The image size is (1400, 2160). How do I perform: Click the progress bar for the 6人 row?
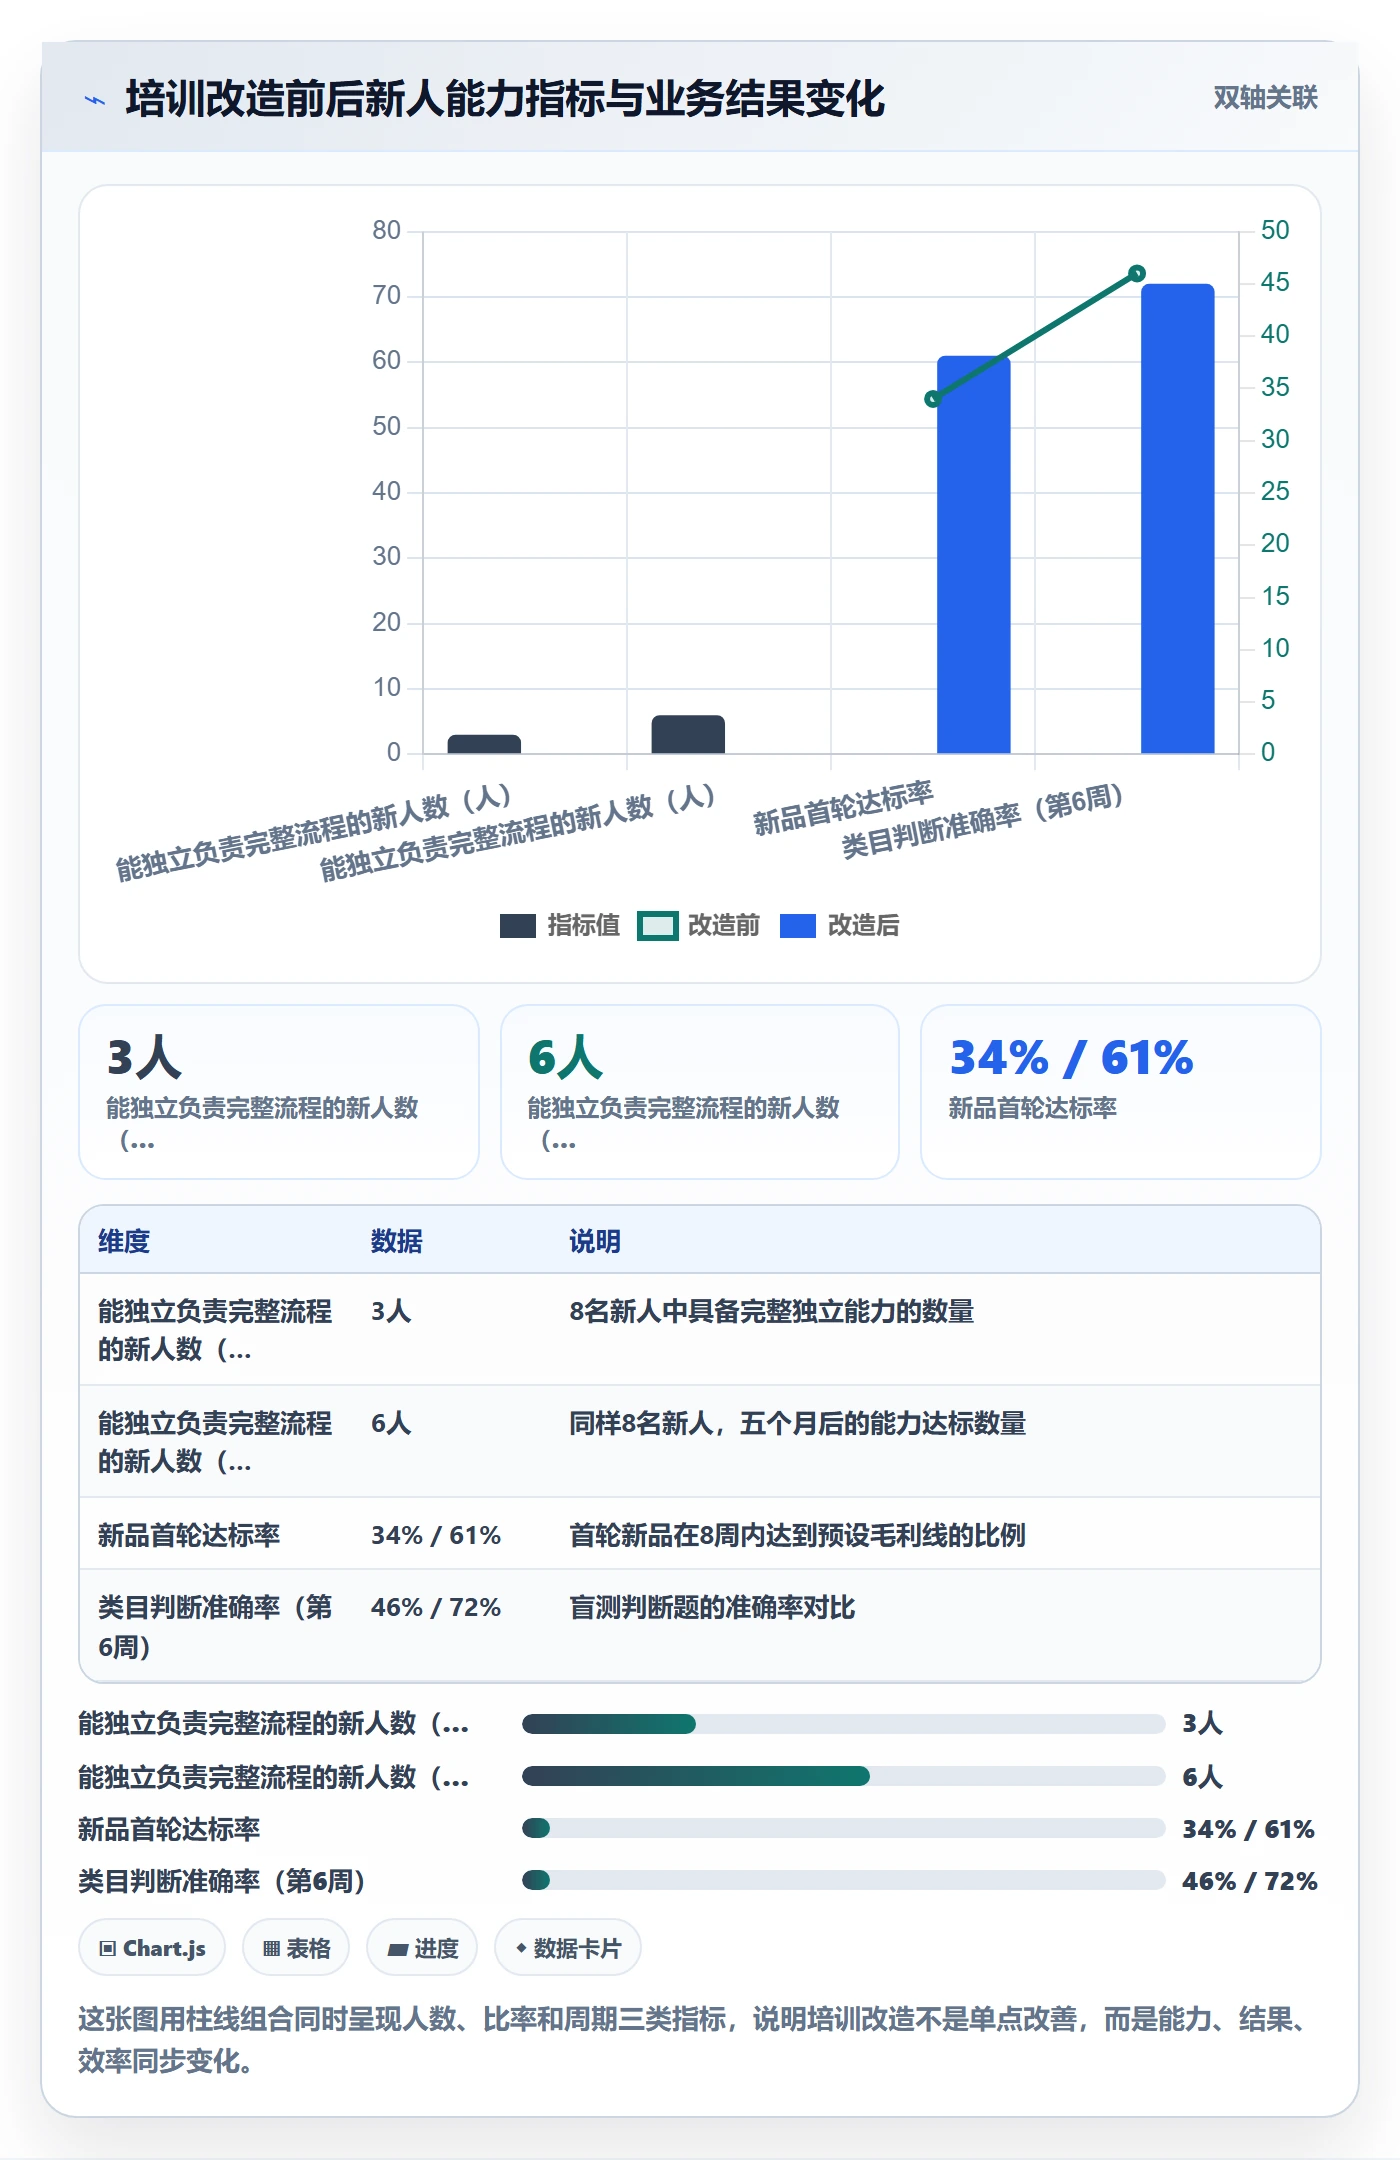843,1777
